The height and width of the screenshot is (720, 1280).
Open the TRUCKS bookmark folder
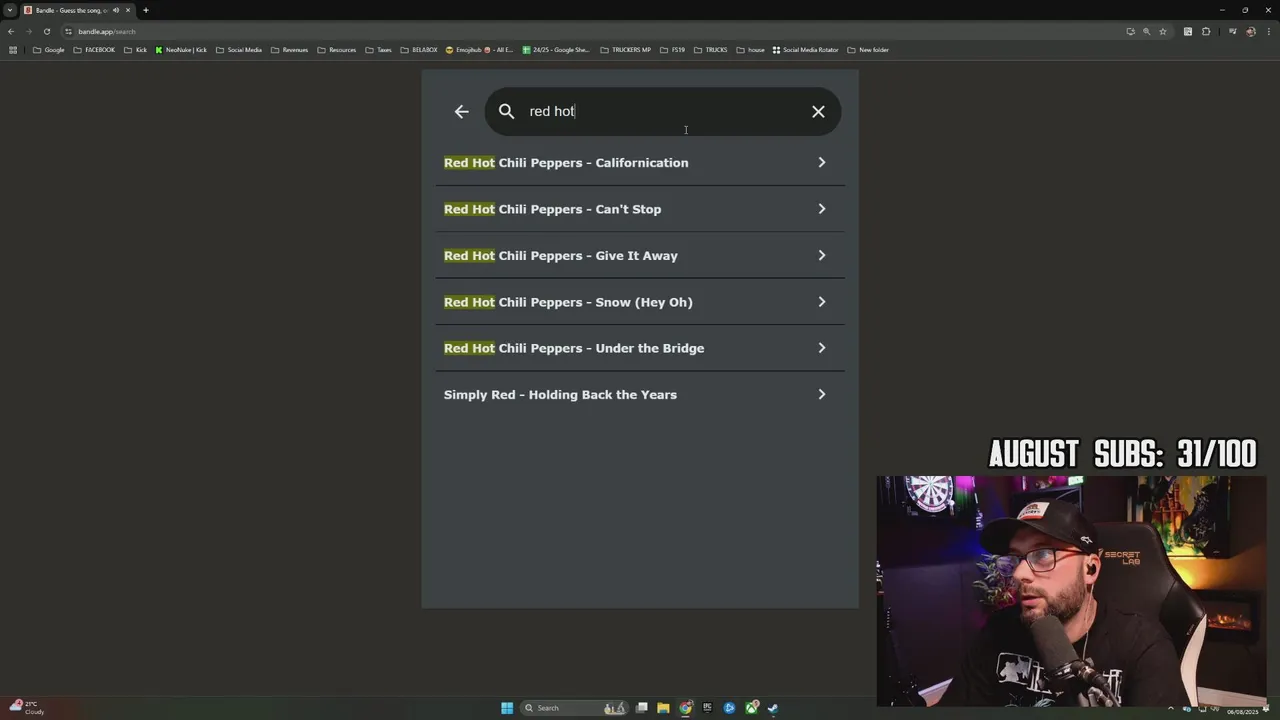coord(711,50)
